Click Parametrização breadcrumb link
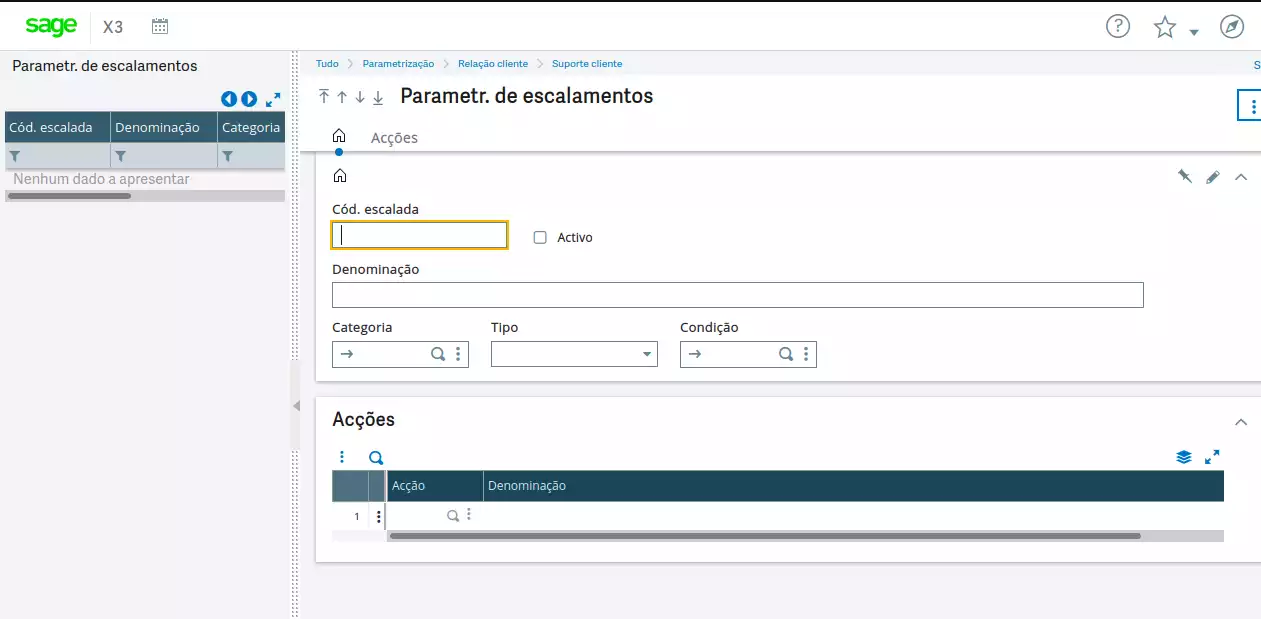1261x619 pixels. coord(398,64)
